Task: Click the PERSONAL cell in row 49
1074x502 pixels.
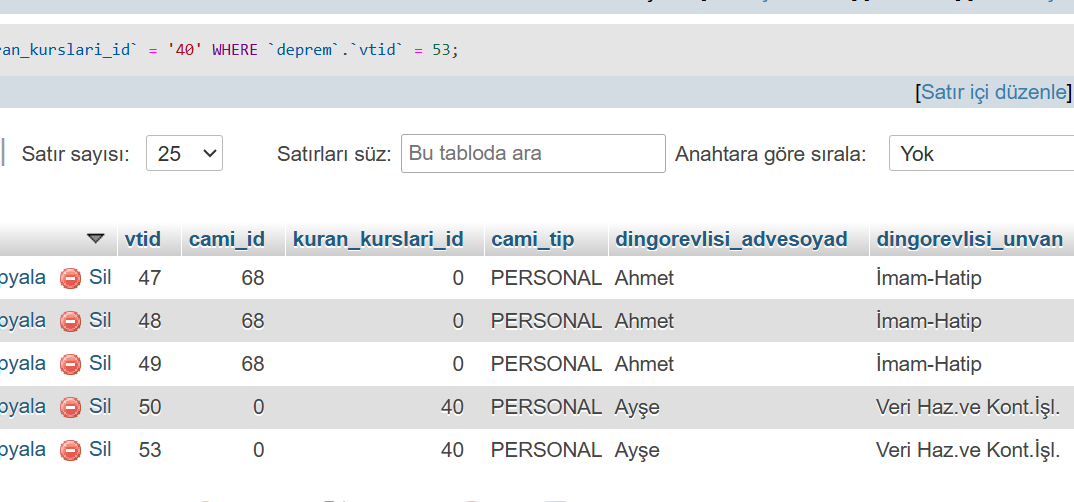Action: (546, 364)
